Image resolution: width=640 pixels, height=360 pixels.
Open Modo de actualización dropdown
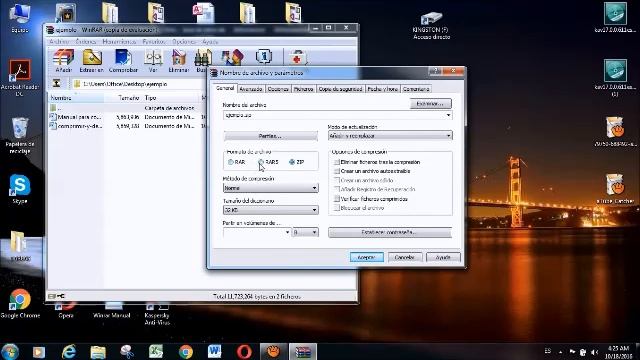click(390, 136)
